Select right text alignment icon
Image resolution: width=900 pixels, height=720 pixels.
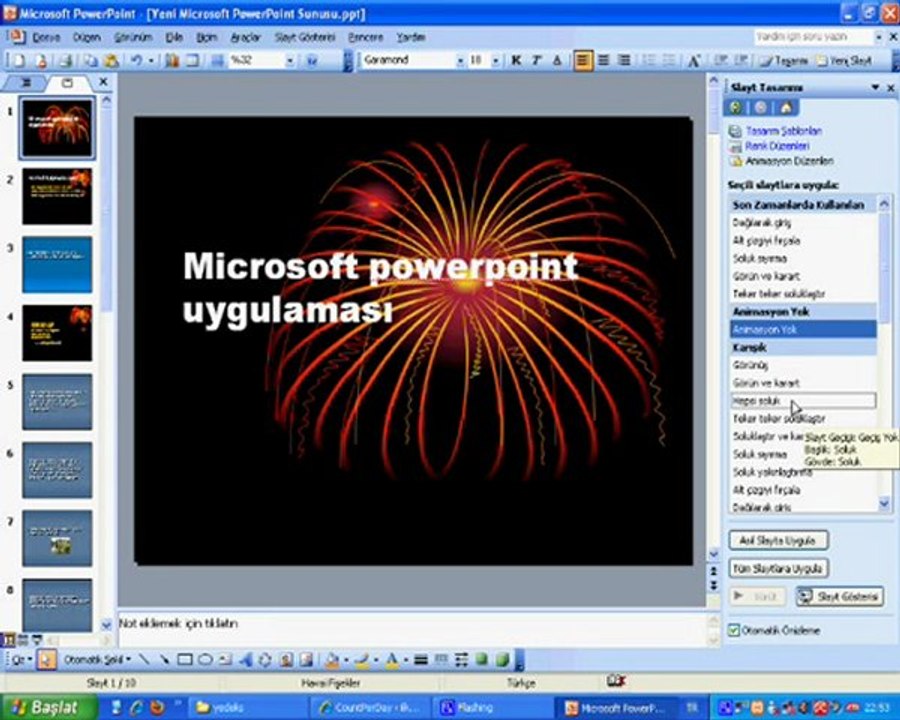[x=624, y=60]
